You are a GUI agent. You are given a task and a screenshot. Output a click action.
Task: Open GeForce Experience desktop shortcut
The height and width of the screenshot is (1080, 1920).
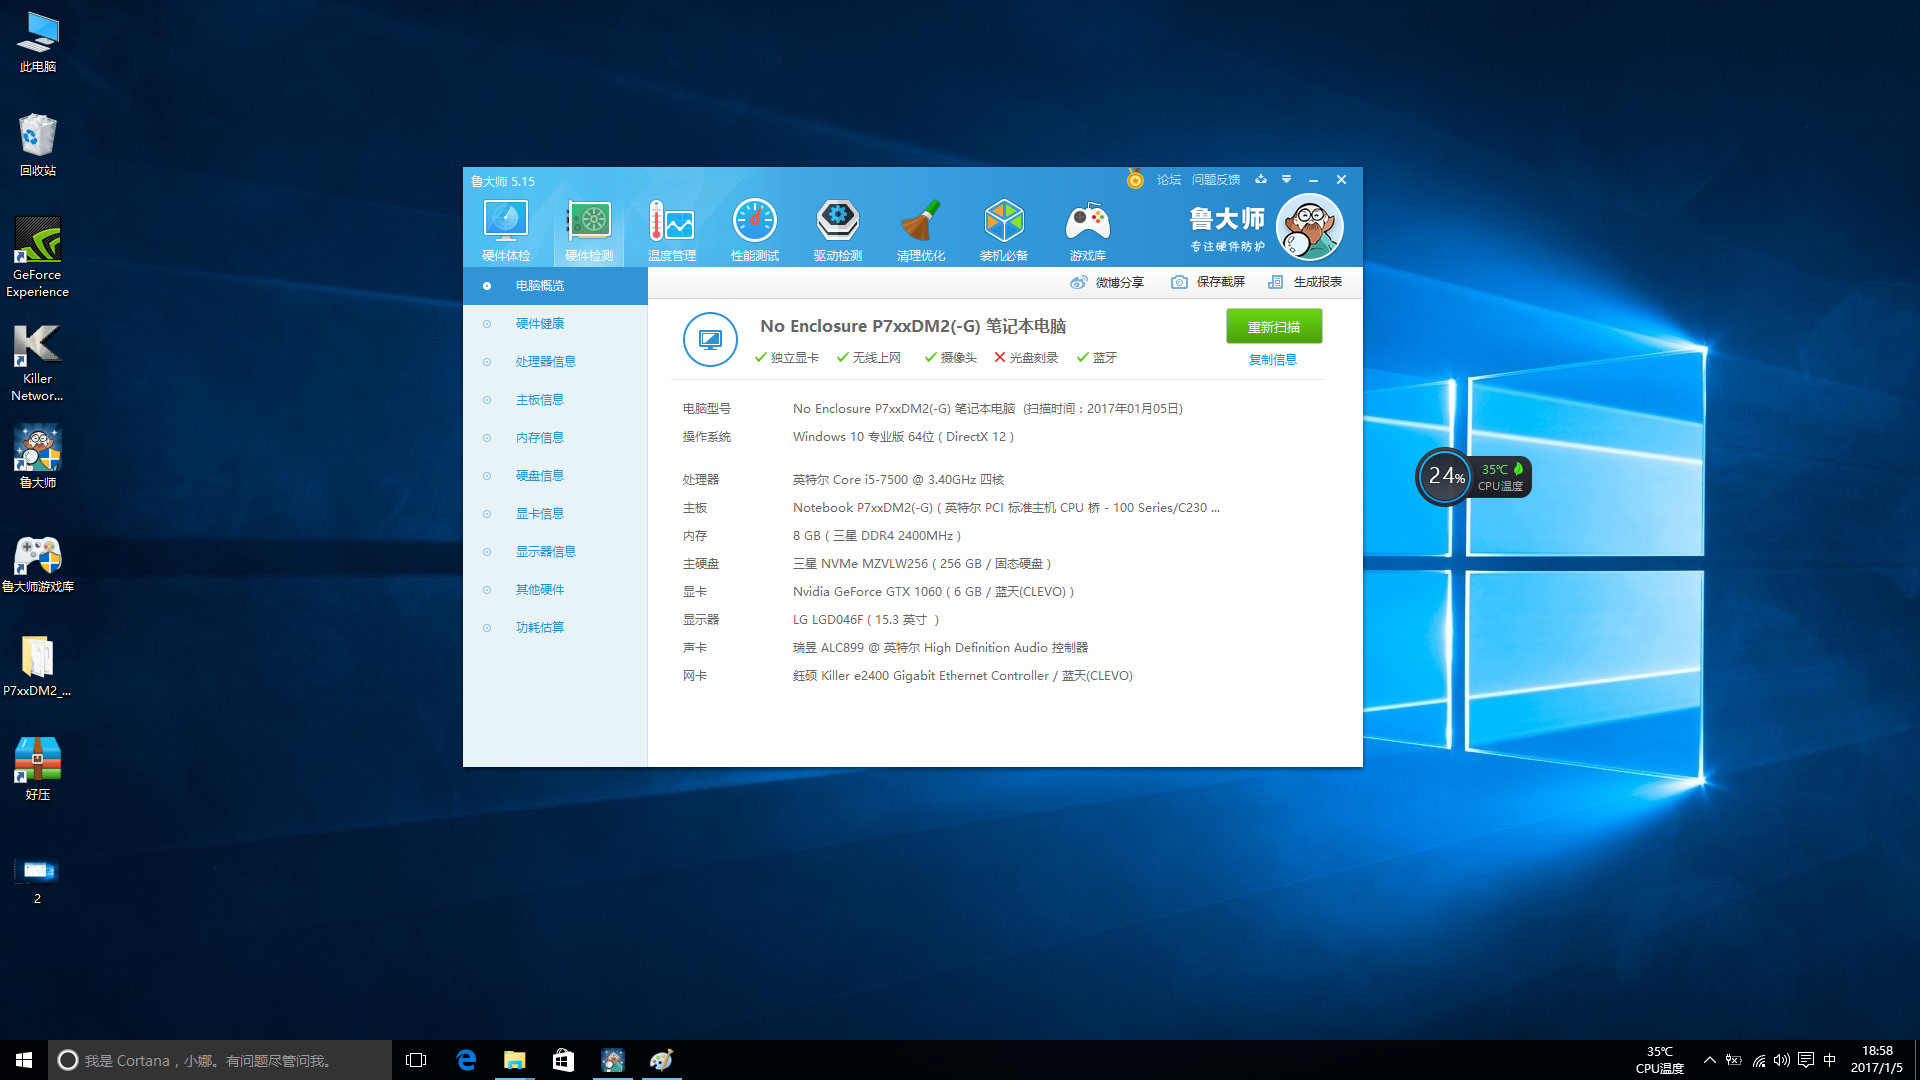click(38, 258)
